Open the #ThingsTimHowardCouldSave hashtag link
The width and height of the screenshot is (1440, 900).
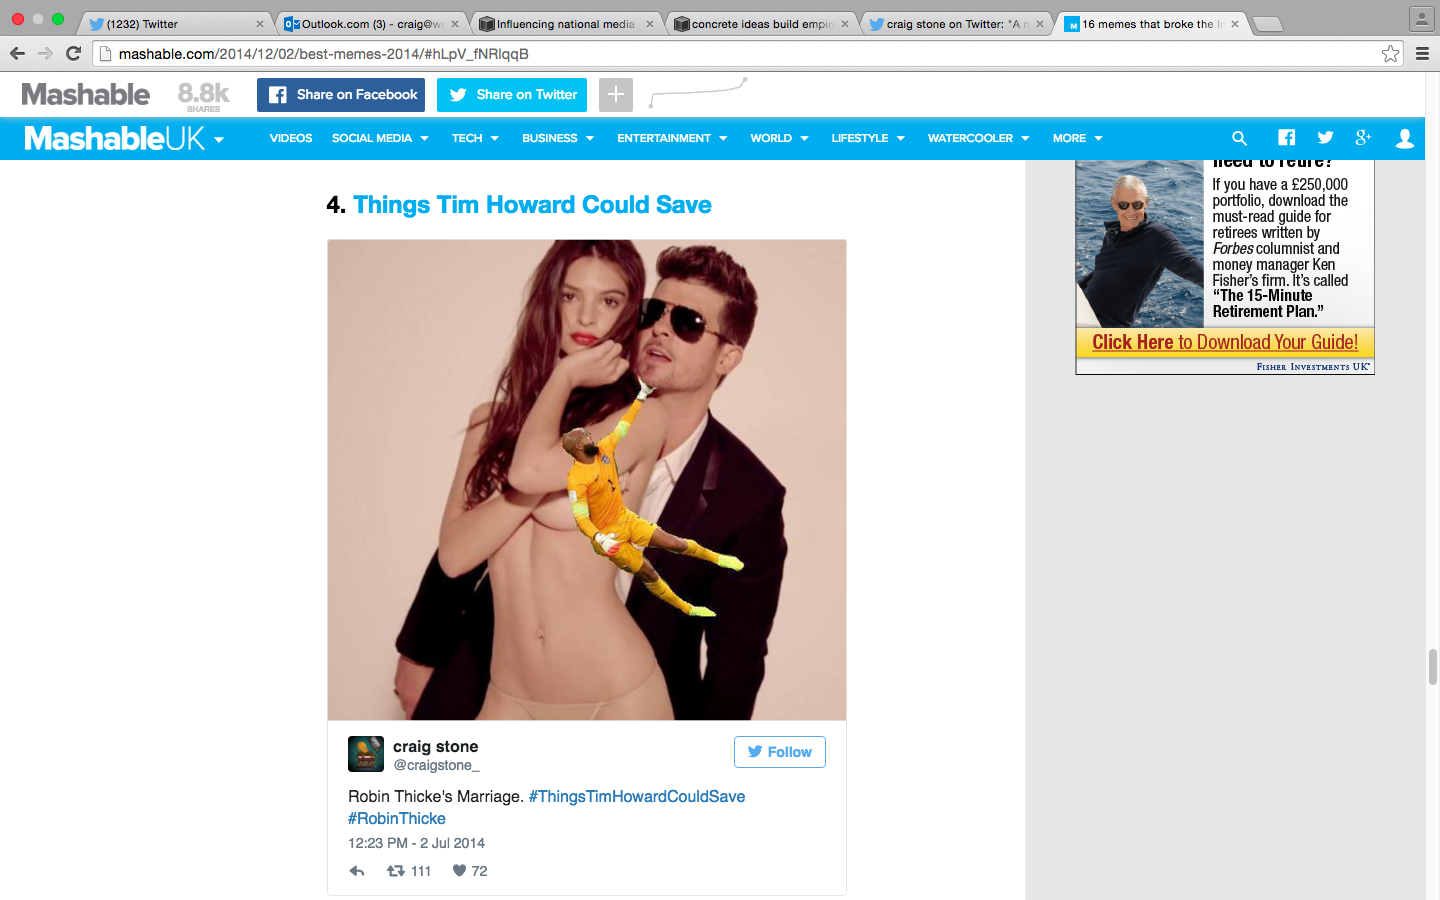point(637,796)
